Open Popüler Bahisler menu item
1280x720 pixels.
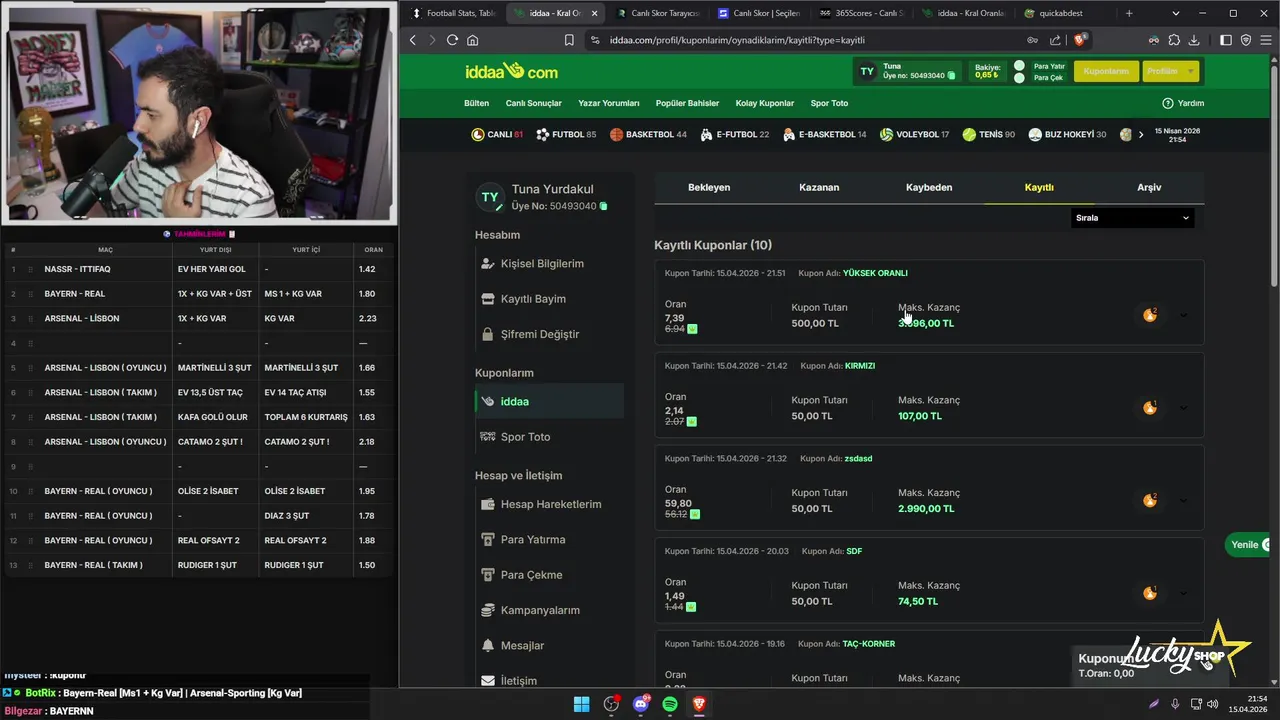point(687,103)
